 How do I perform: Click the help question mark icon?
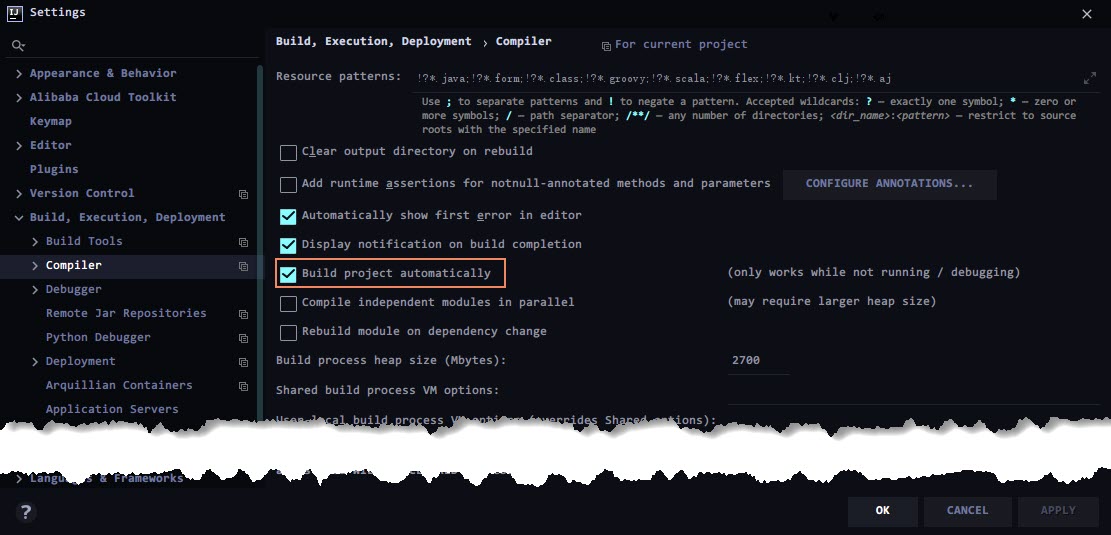[26, 512]
